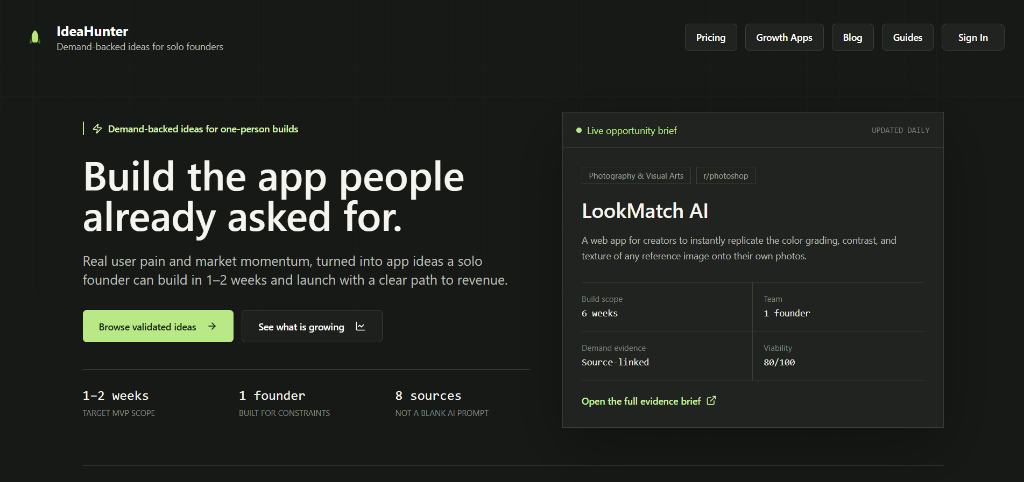Viewport: 1024px width, 482px height.
Task: Click the UPDATED DAILY label
Action: [900, 131]
